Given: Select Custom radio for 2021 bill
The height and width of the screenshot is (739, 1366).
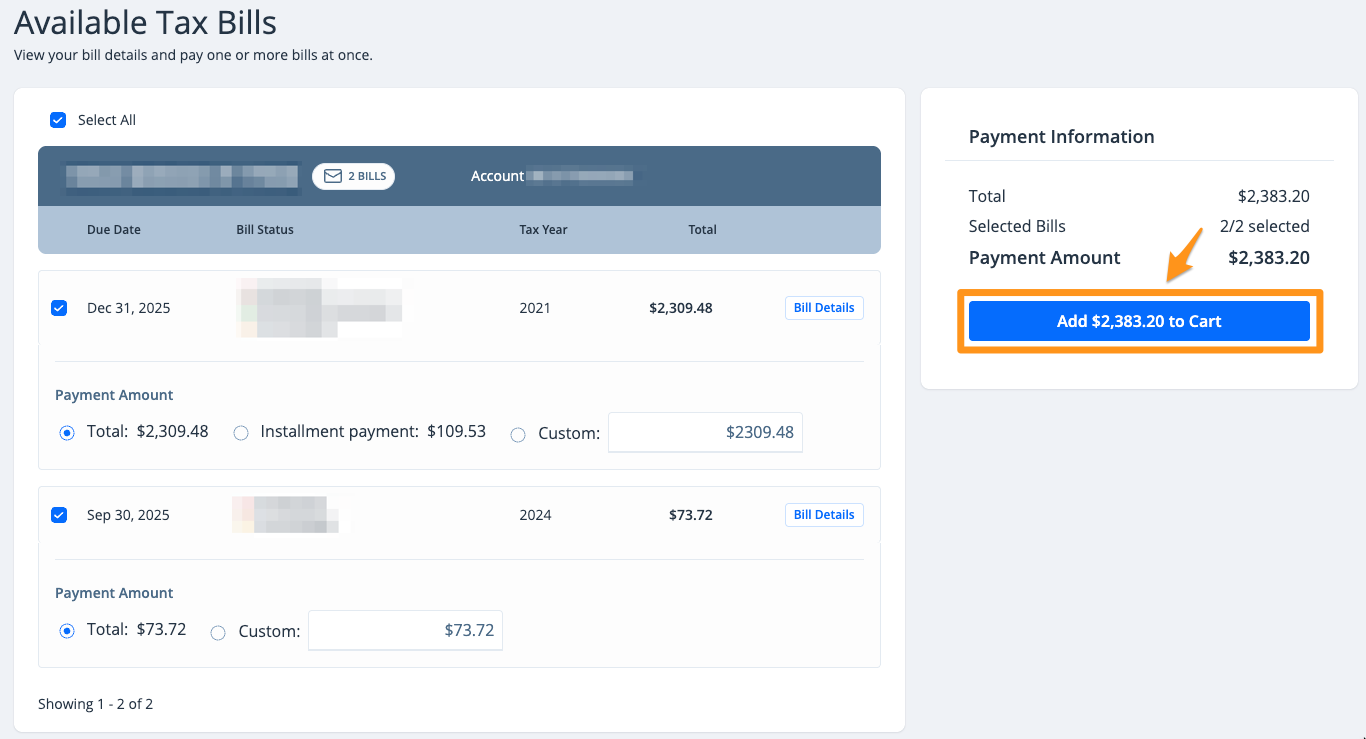Looking at the screenshot, I should point(518,435).
